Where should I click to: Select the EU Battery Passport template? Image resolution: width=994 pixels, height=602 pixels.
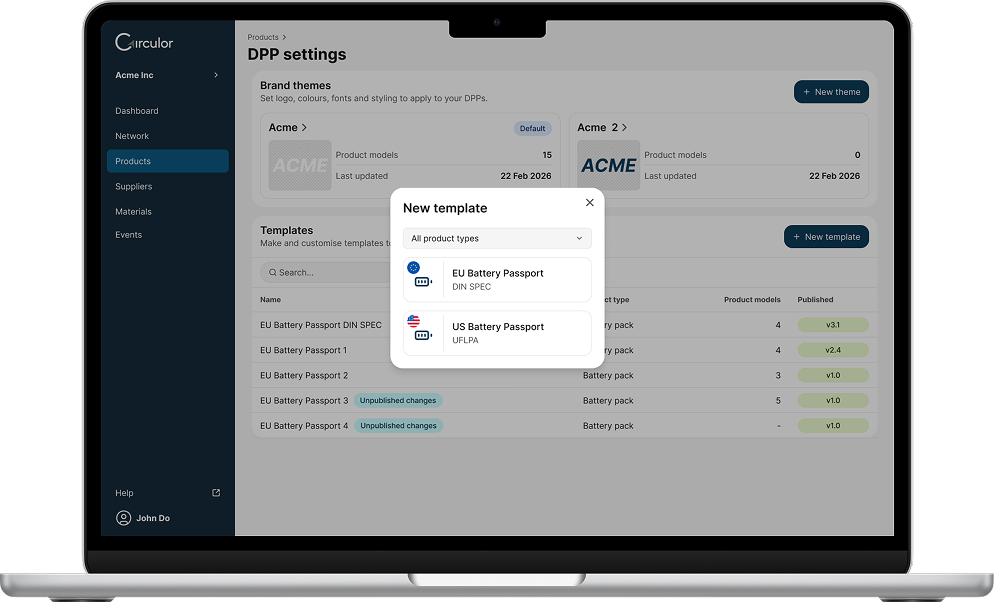(x=497, y=280)
